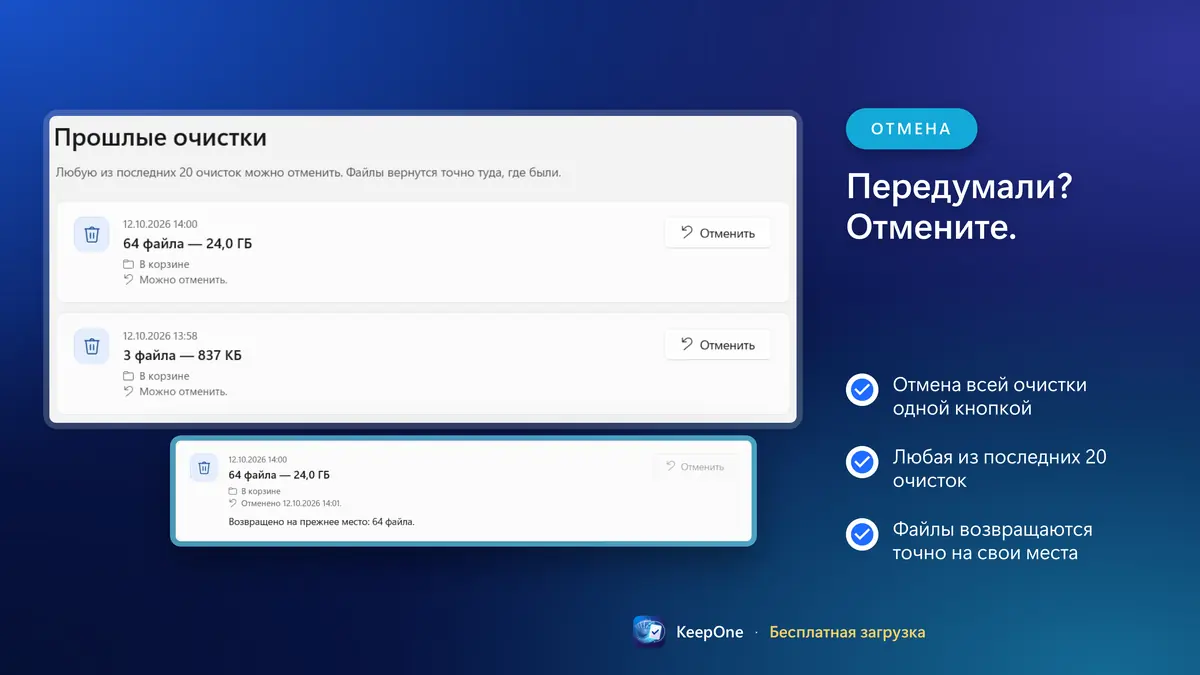The image size is (1200, 675).
Task: Click folder icon in the inset card
Action: (233, 491)
